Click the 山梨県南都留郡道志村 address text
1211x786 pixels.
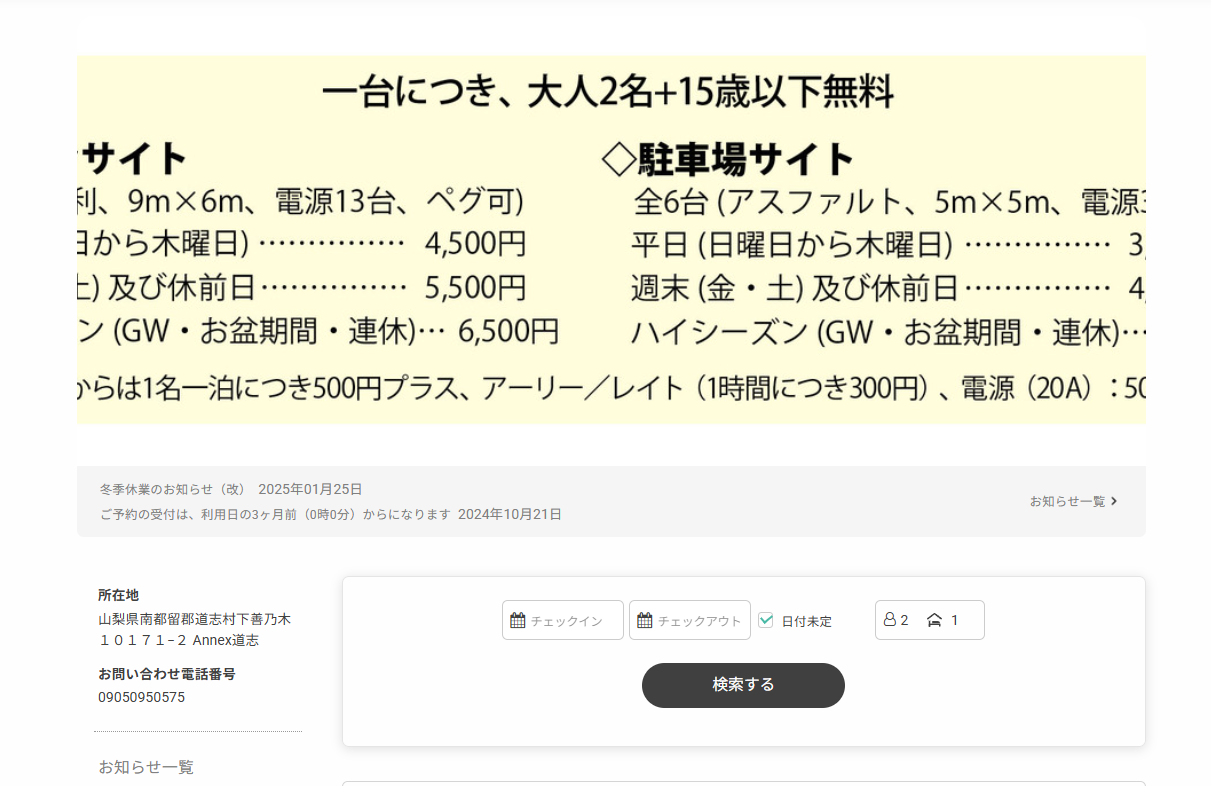click(x=194, y=619)
